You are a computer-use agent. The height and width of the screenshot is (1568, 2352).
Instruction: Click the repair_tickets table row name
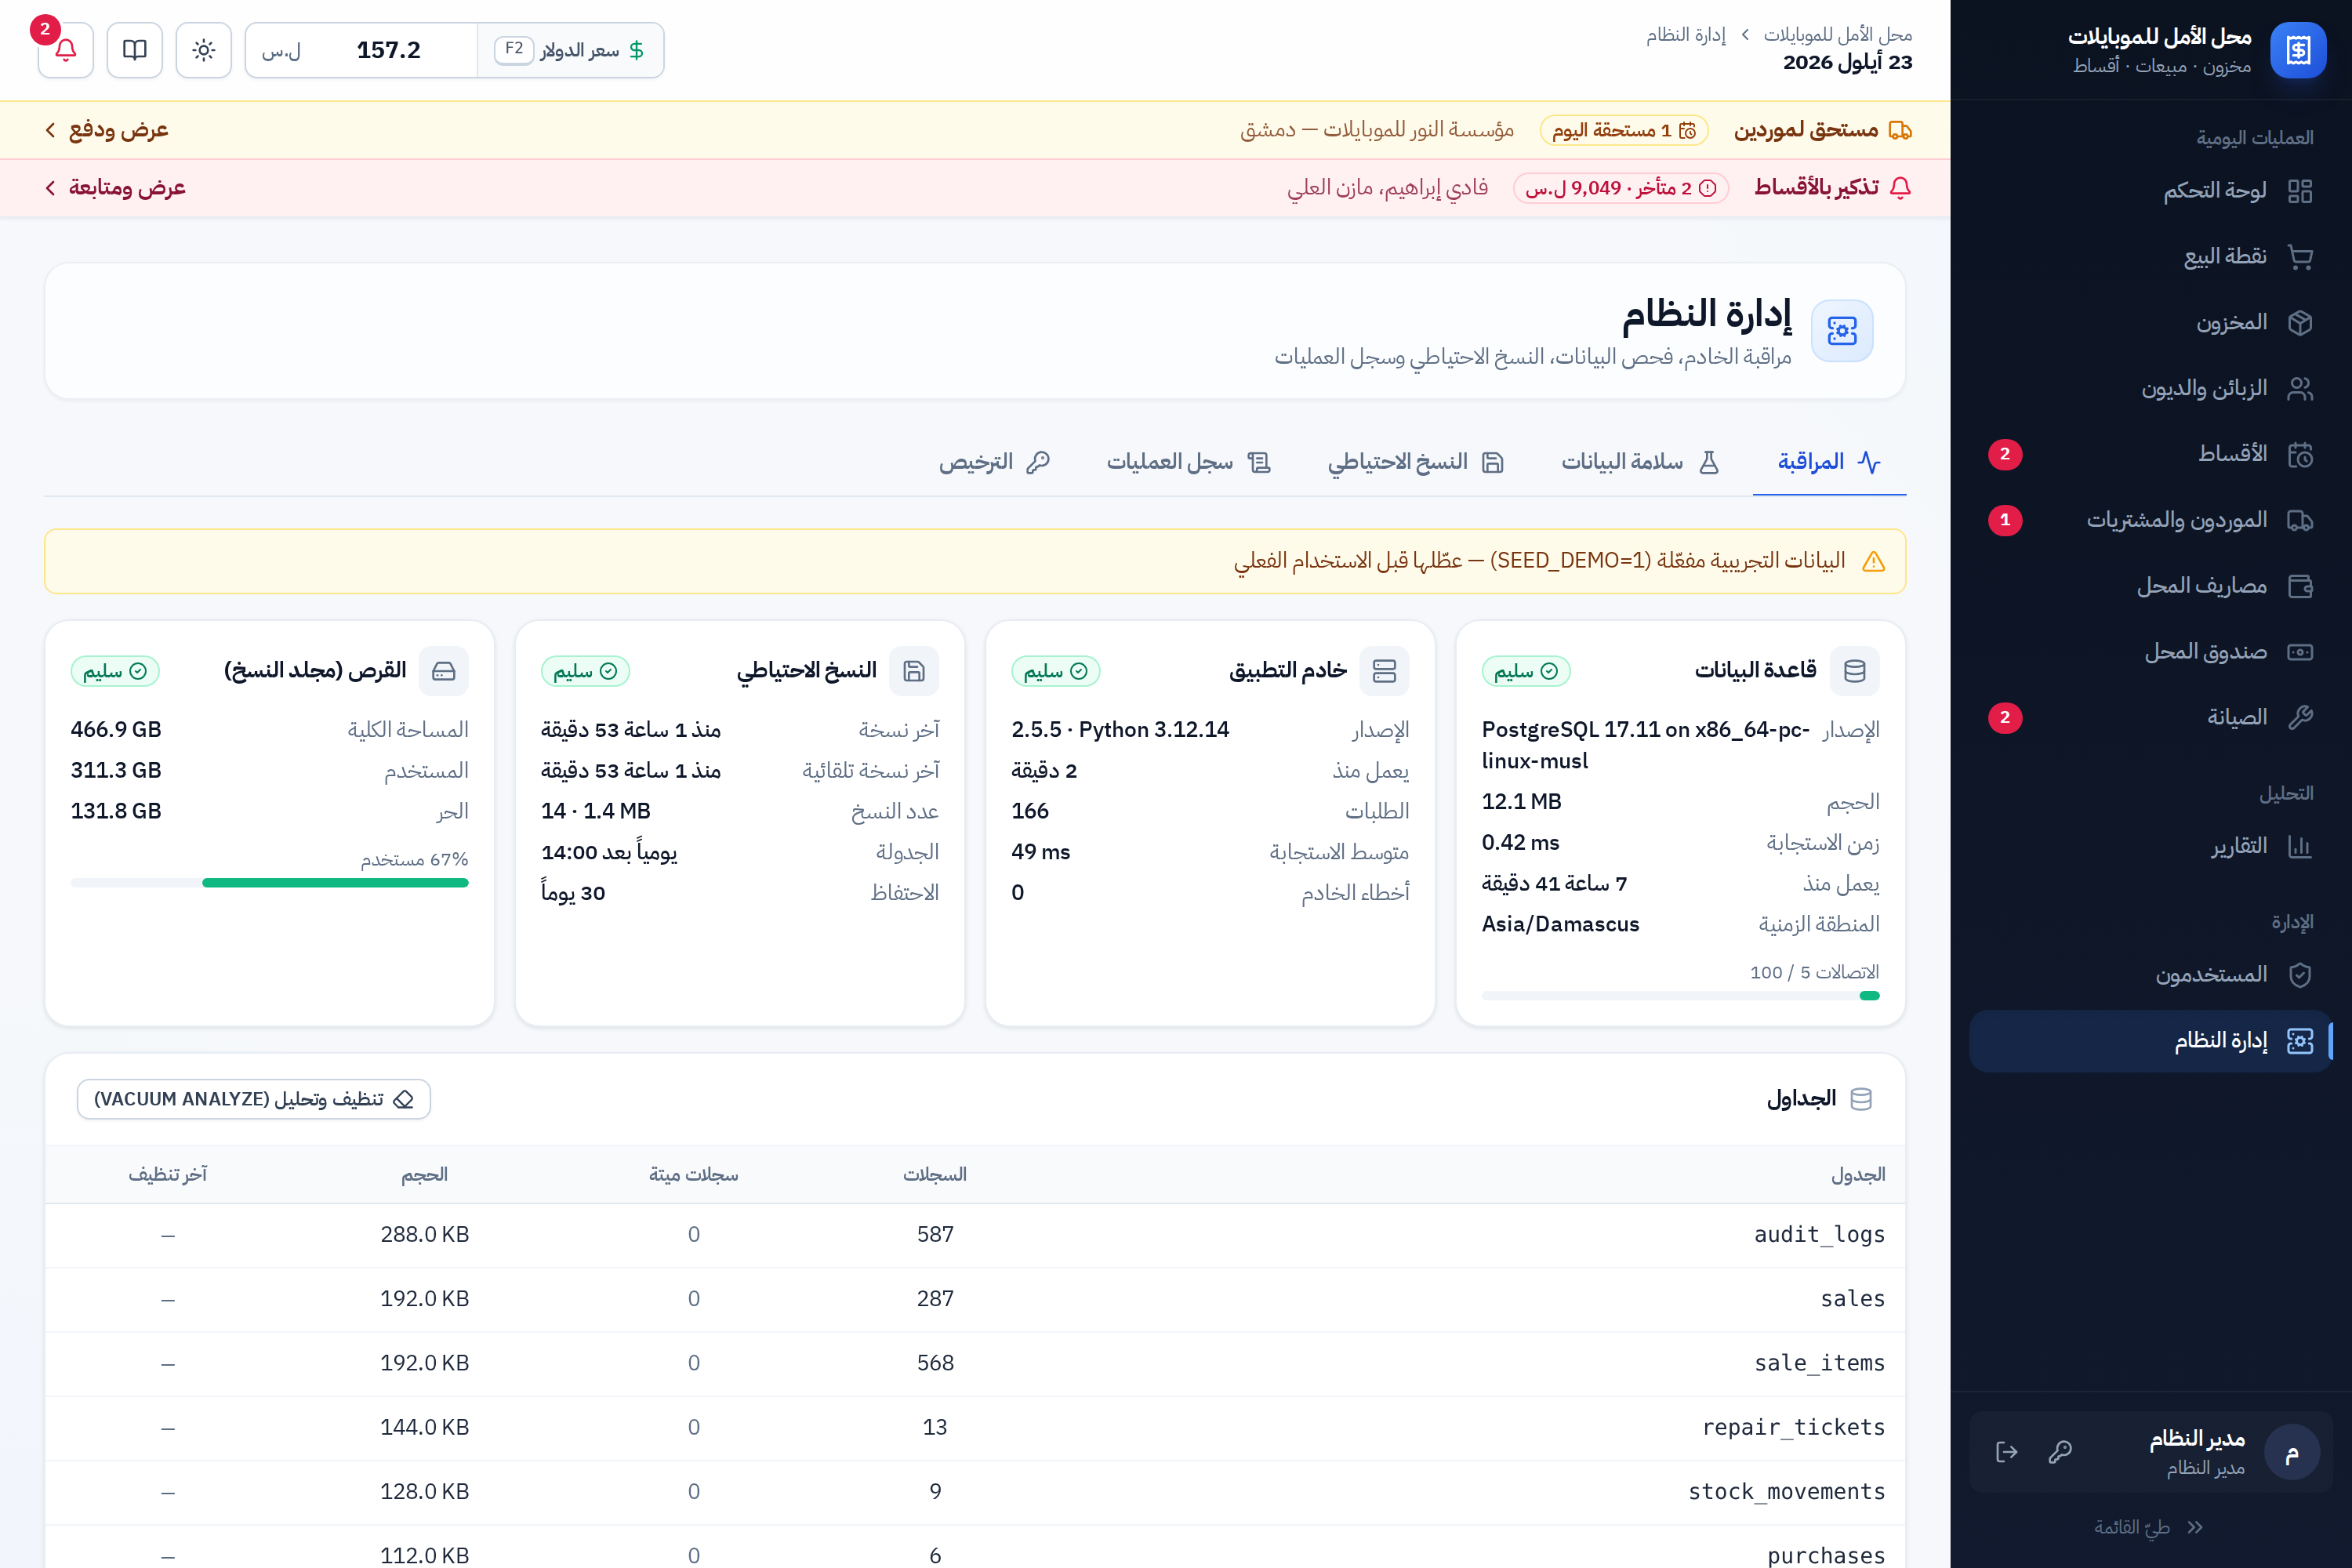pyautogui.click(x=1794, y=1428)
